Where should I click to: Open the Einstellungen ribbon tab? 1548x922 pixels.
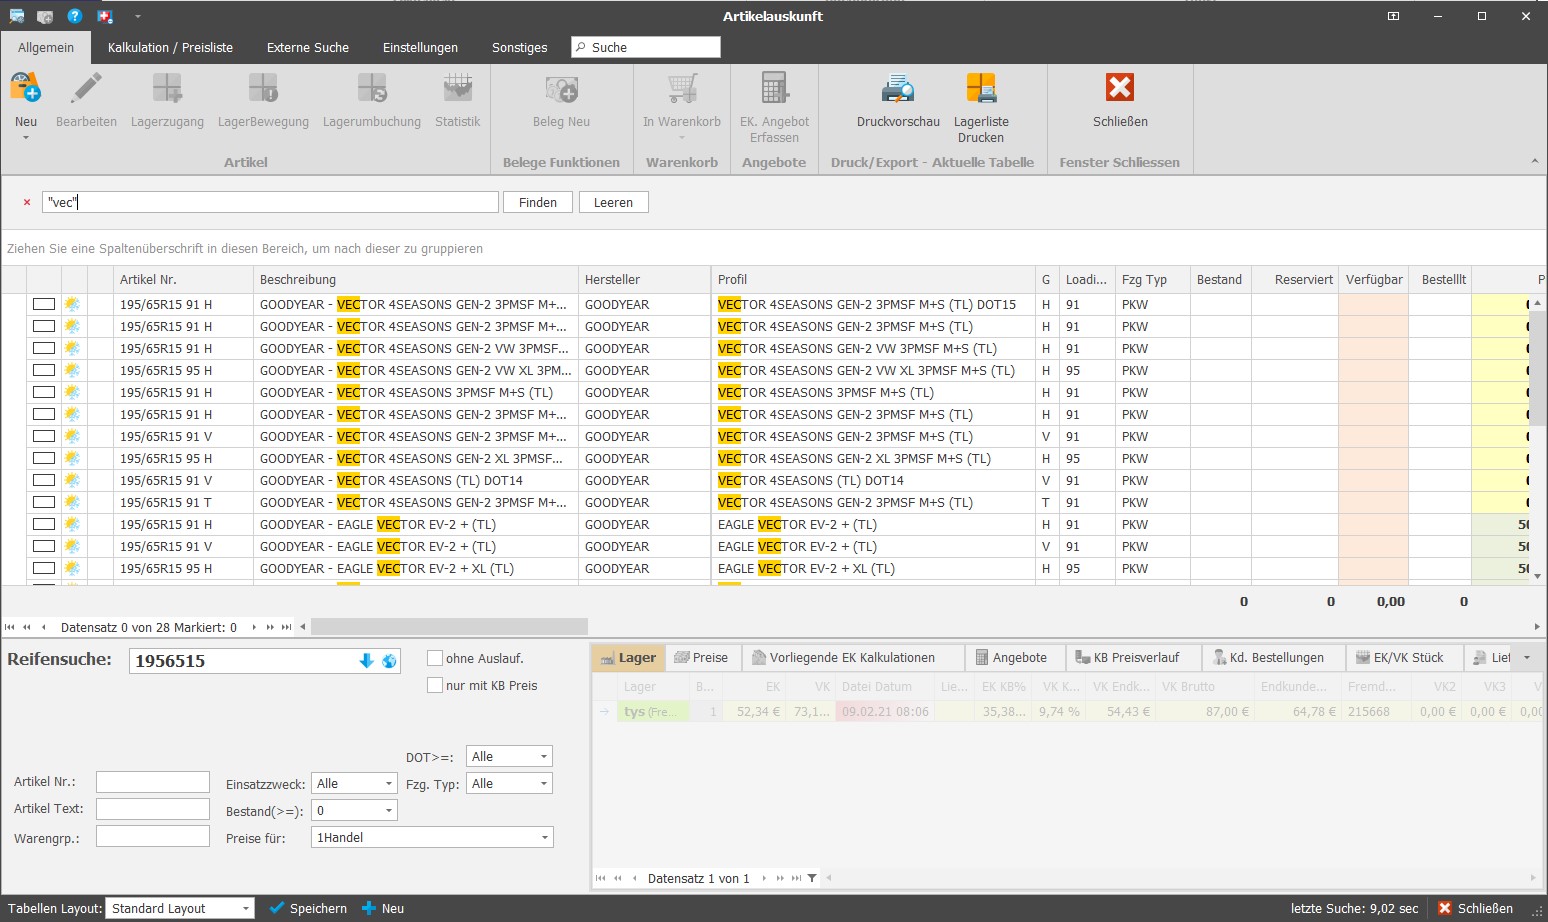pyautogui.click(x=420, y=47)
